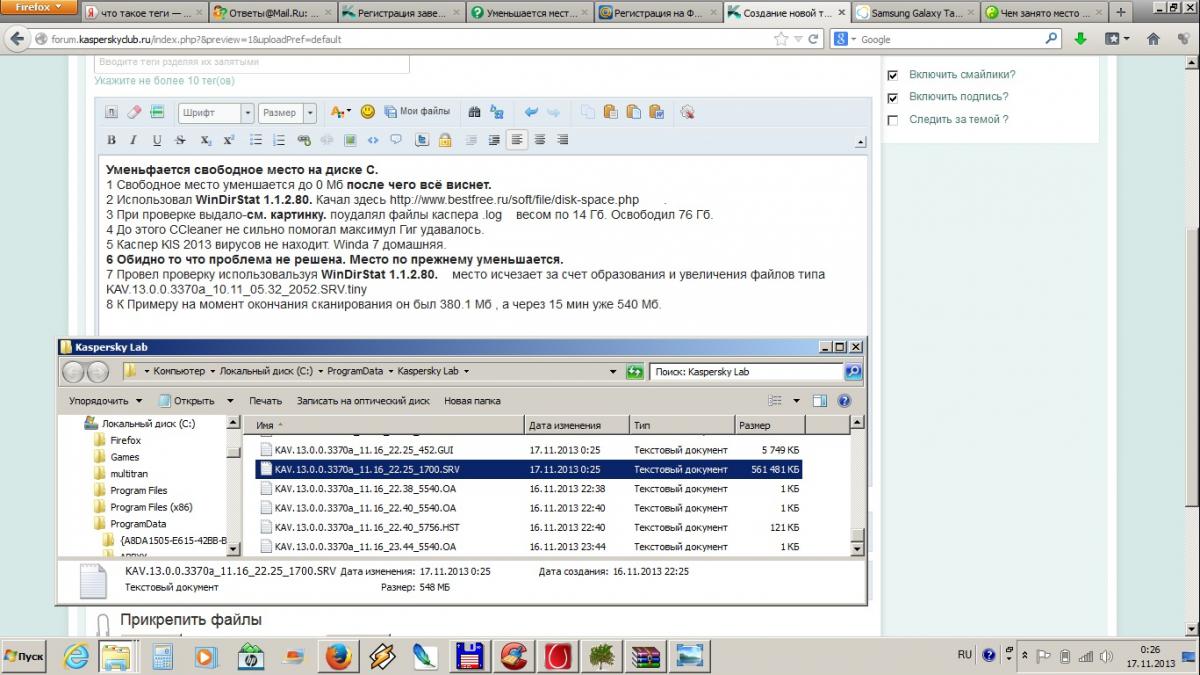1200x675 pixels.
Task: Click the RU language indicator in tray
Action: pyautogui.click(x=964, y=655)
